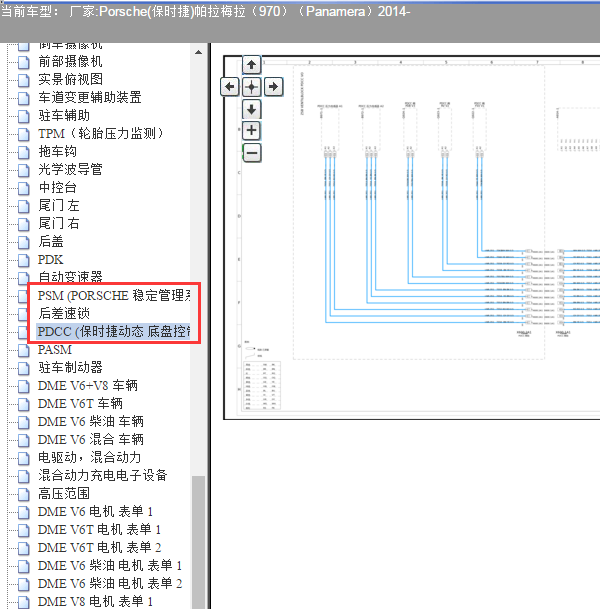Image resolution: width=600 pixels, height=609 pixels.
Task: Select the 后差速锁 entry
Action: coord(64,313)
